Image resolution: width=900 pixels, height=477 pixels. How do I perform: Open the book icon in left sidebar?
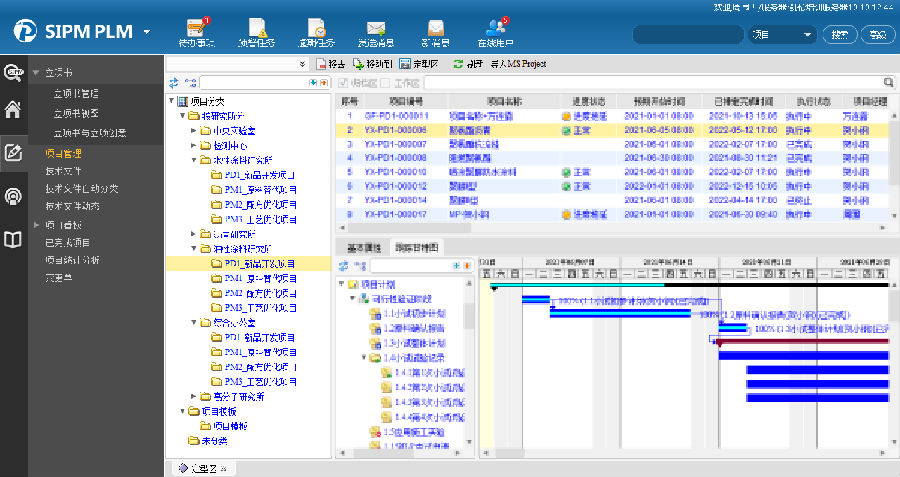point(13,239)
